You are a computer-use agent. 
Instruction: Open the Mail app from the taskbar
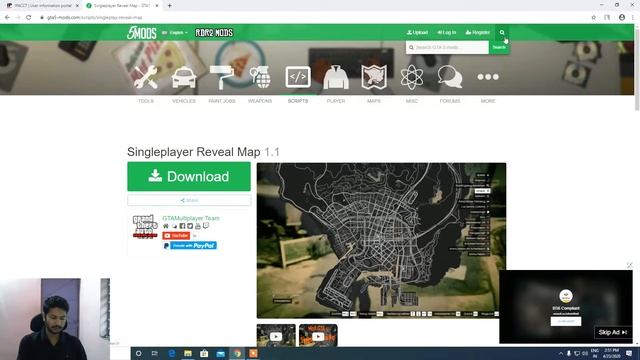(x=220, y=353)
